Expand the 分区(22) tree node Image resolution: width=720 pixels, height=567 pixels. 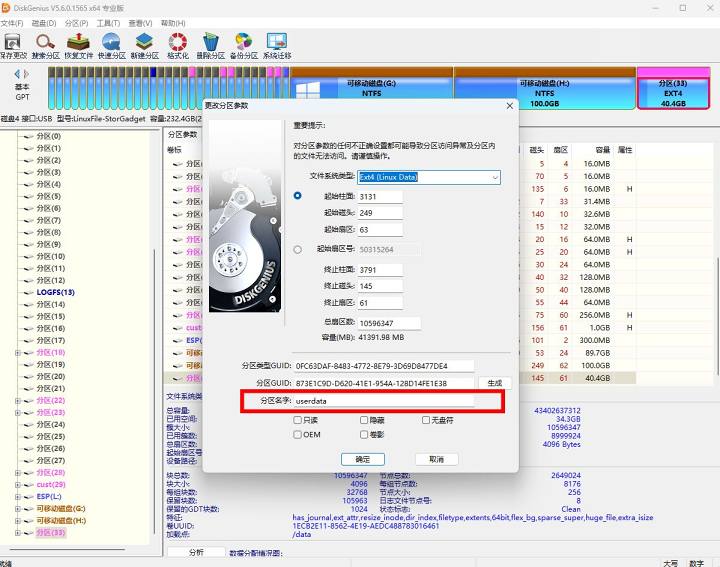[17, 401]
